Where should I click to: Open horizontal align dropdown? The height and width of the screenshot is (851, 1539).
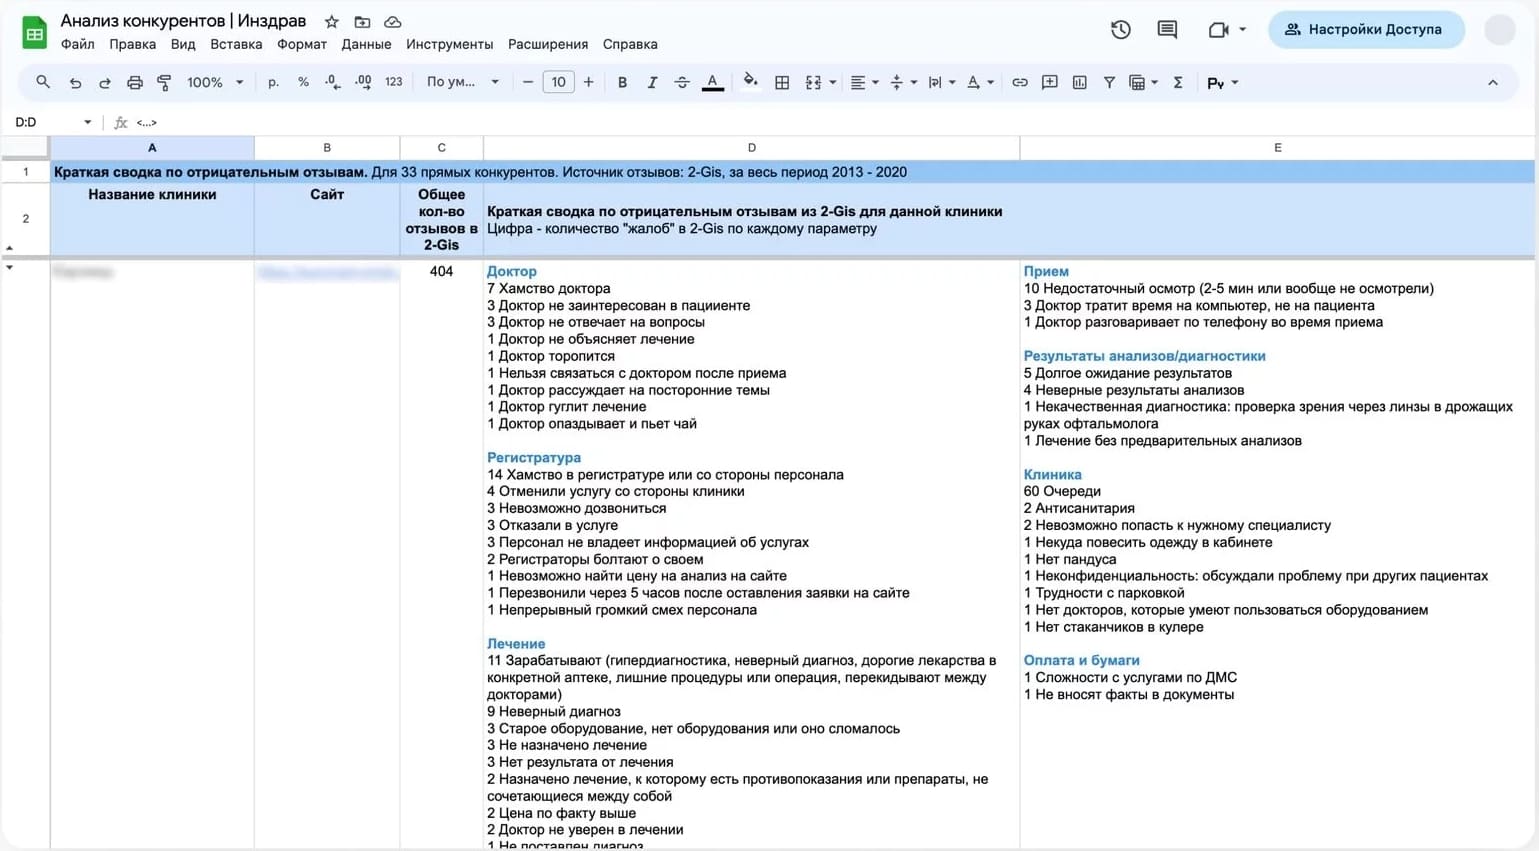tap(864, 83)
